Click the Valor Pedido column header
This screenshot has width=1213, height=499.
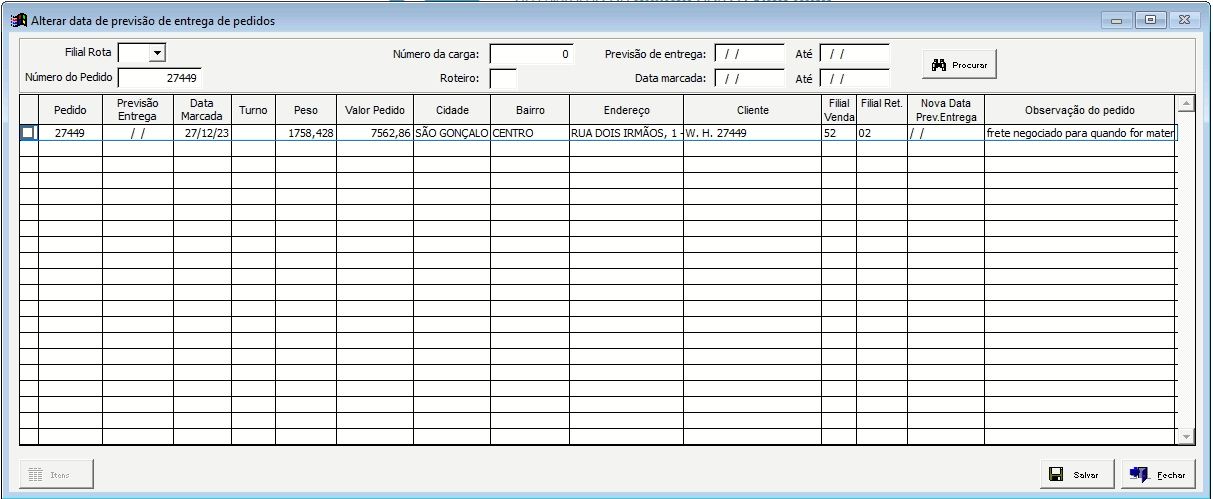coord(375,110)
